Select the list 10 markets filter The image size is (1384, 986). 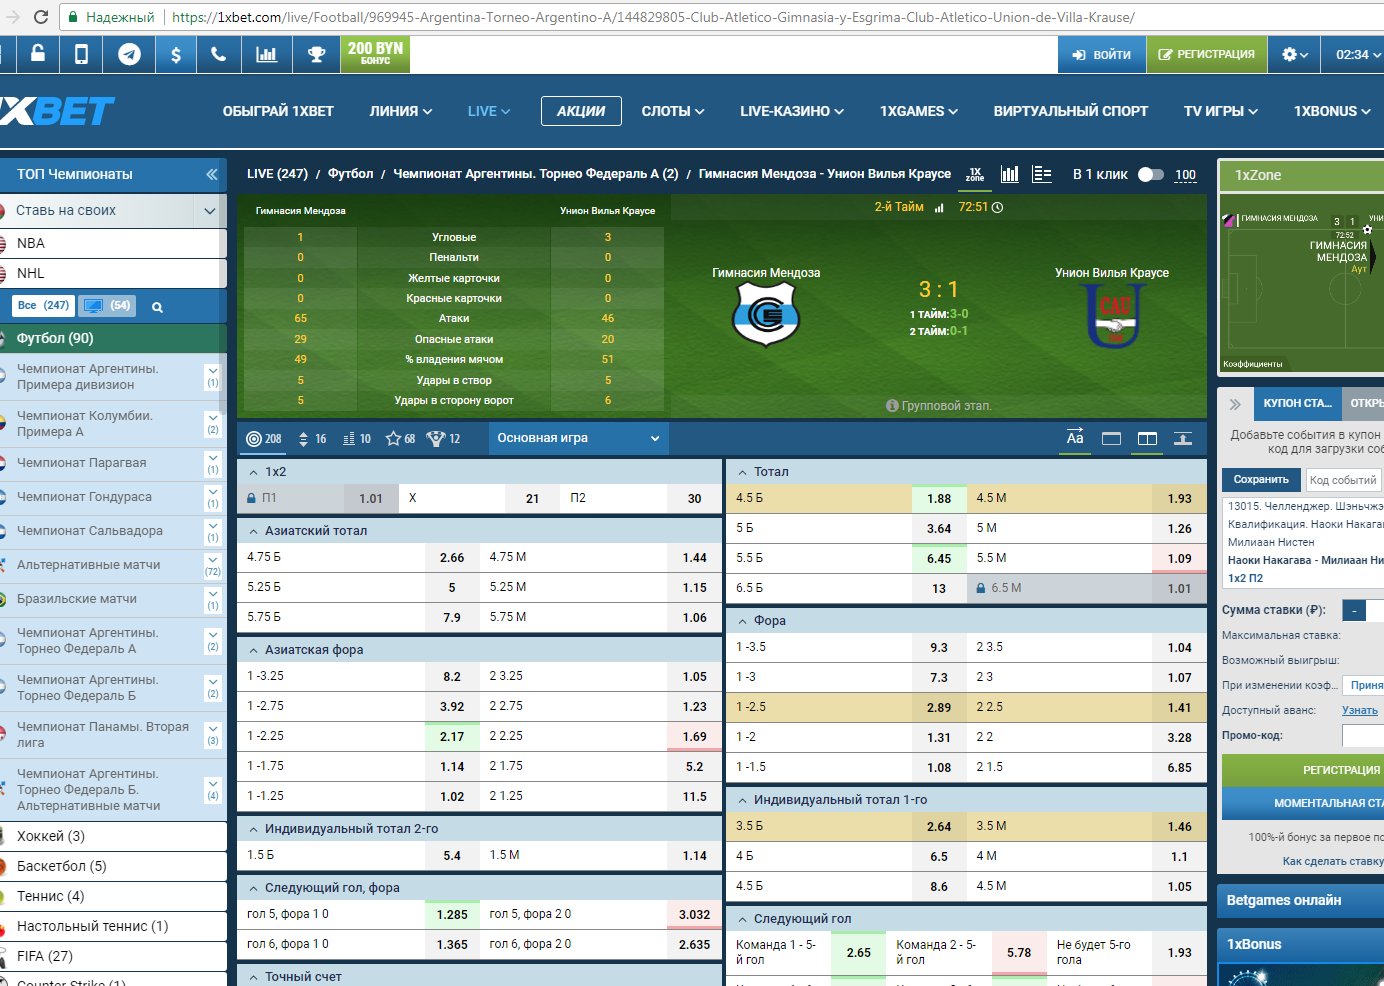(357, 439)
